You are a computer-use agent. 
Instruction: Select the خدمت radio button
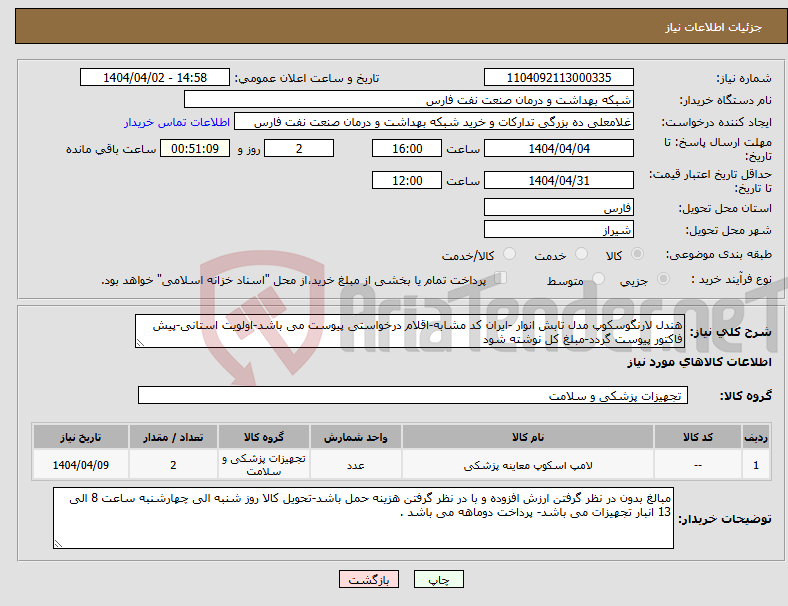pos(581,254)
